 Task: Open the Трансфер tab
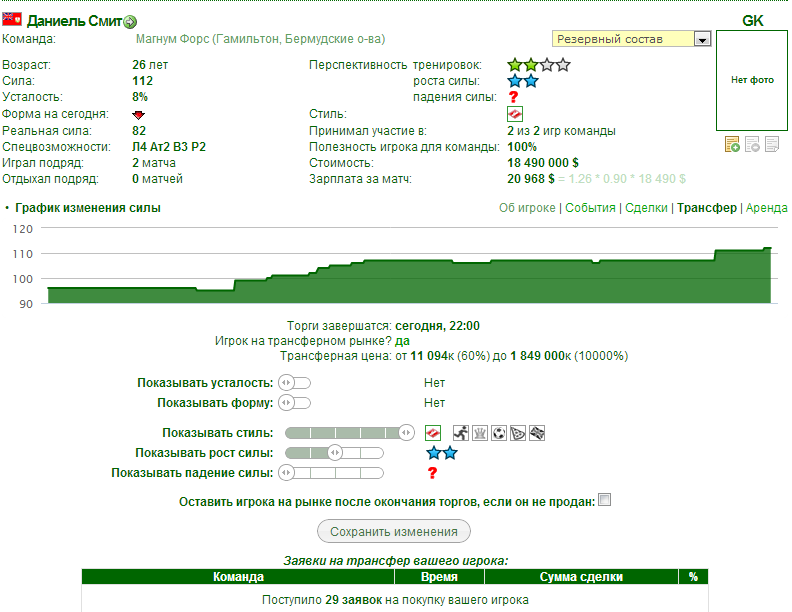[x=707, y=208]
